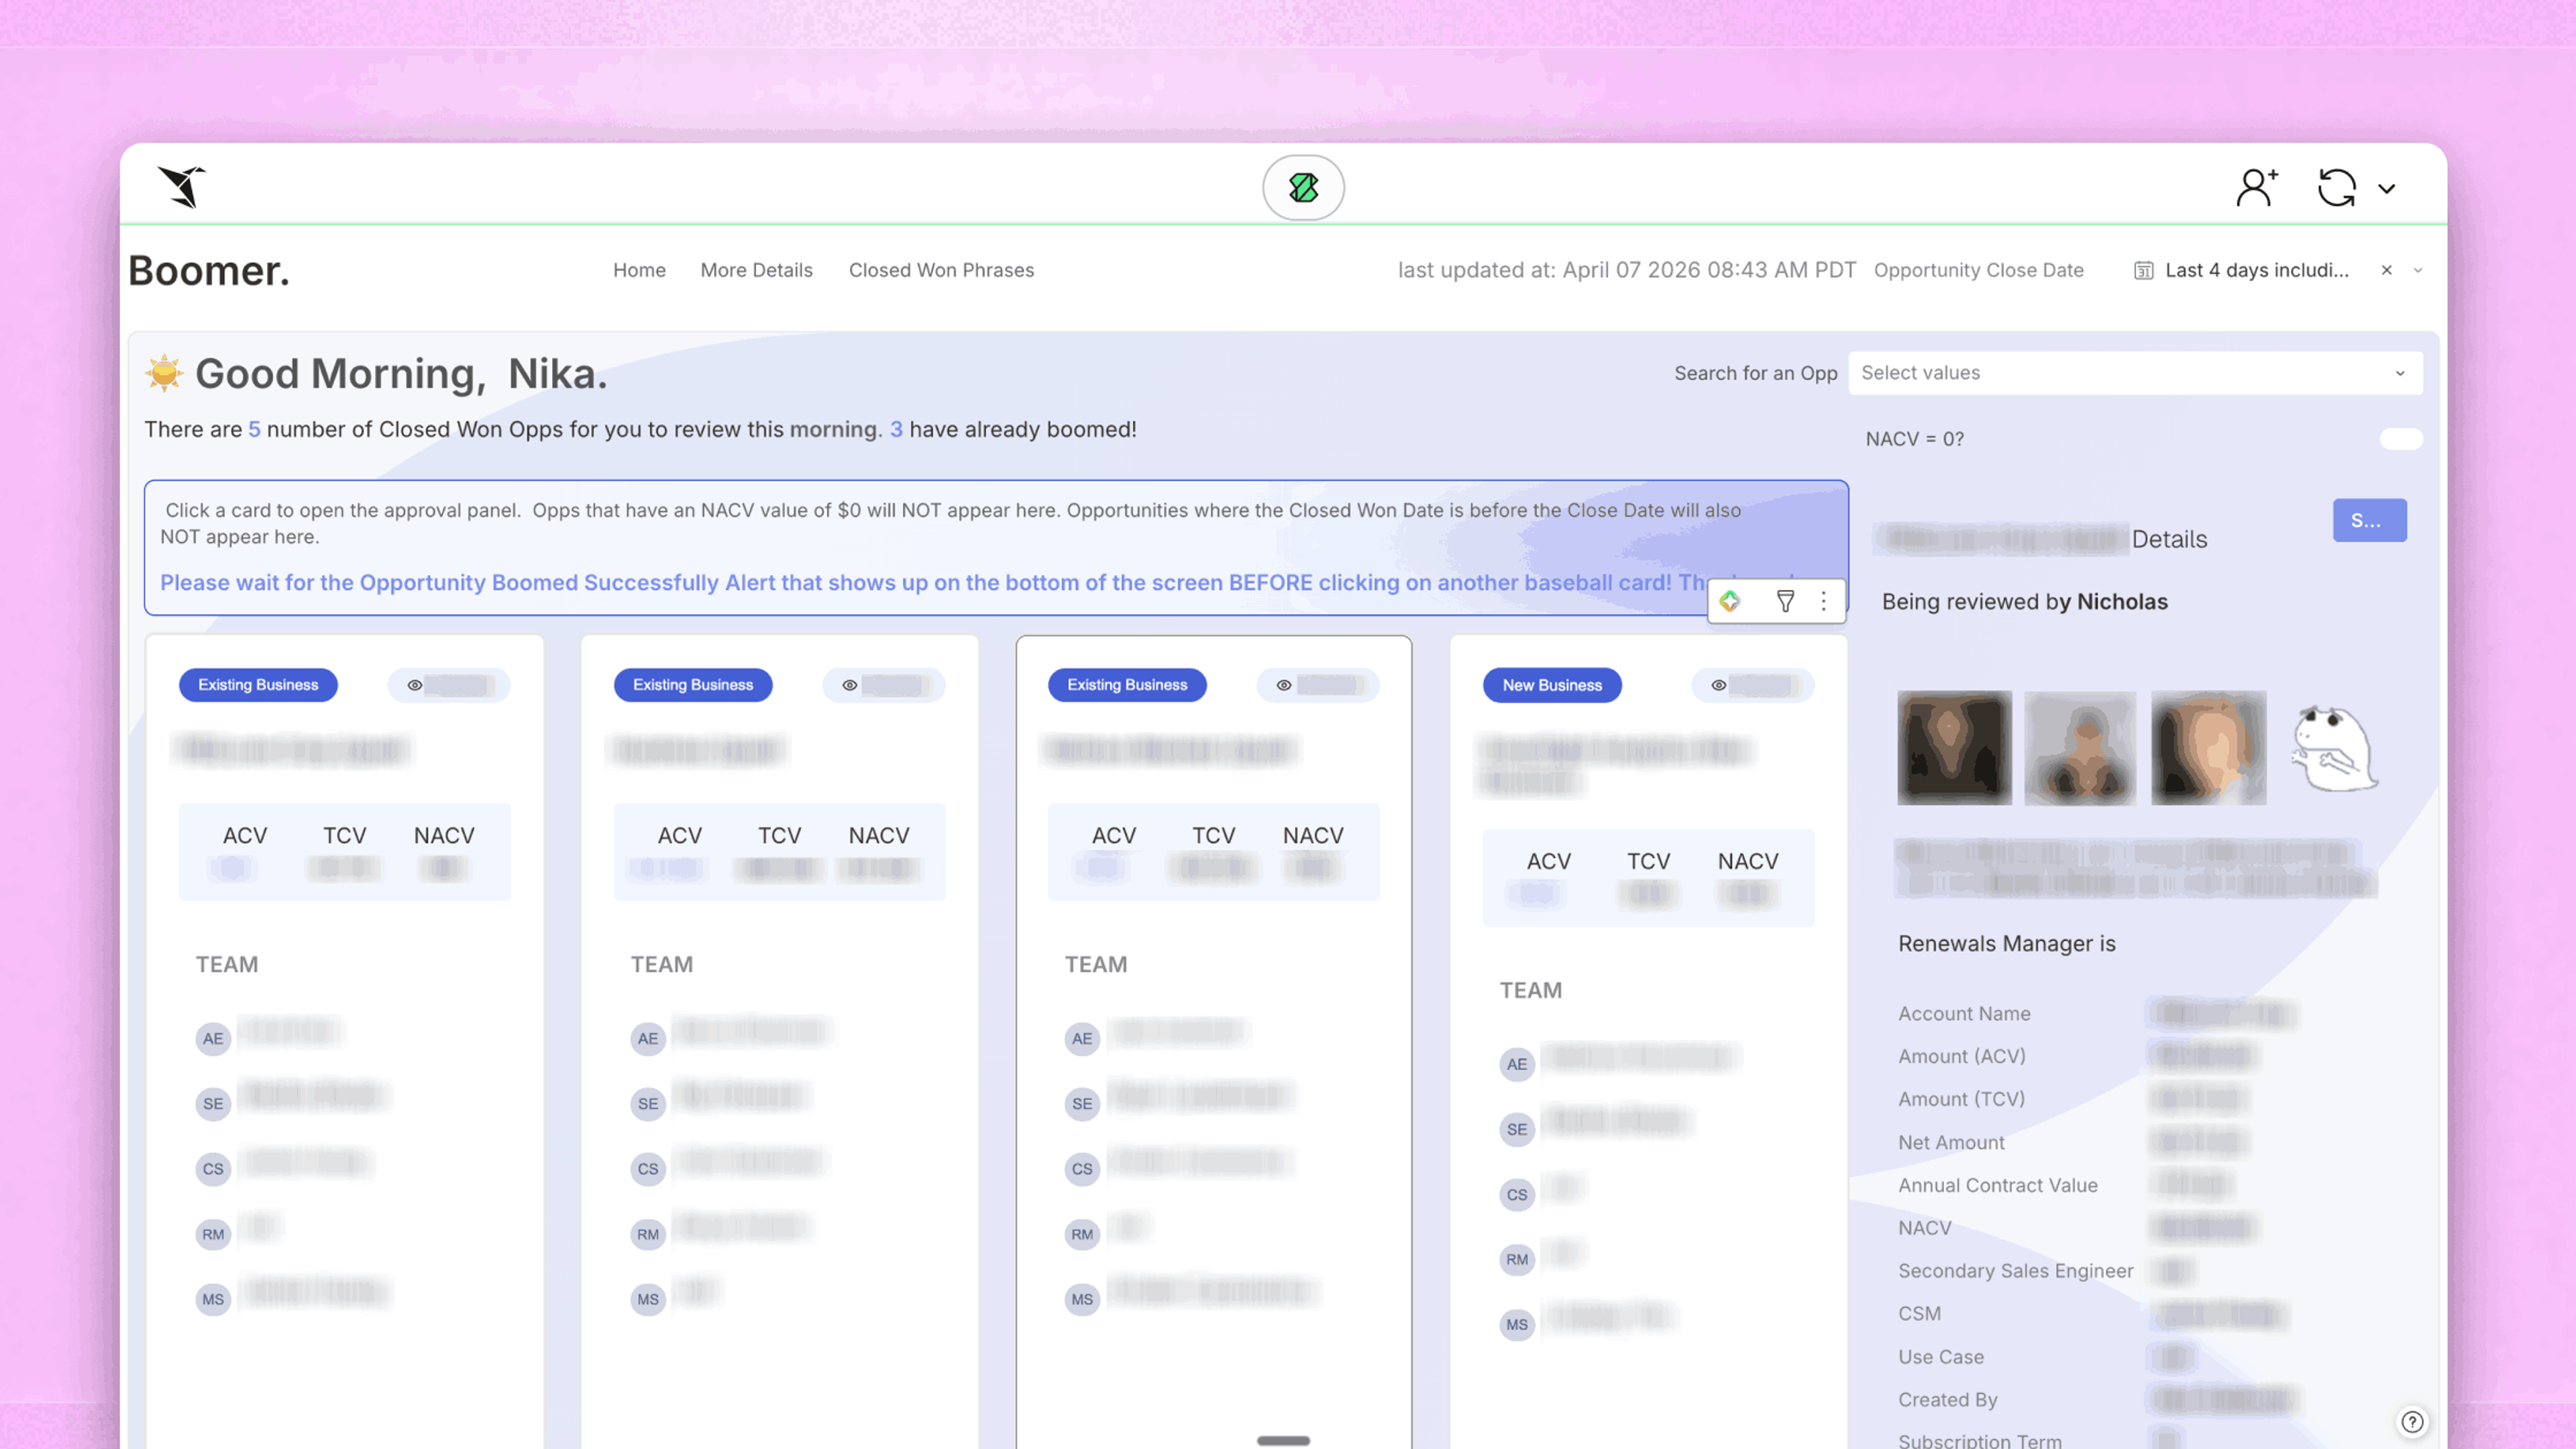Click the third team photo thumbnail
This screenshot has height=1449, width=2576.
pos(2208,747)
